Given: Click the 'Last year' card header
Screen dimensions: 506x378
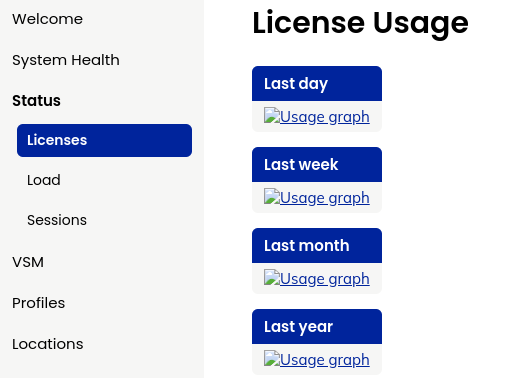Looking at the screenshot, I should click(x=317, y=327).
